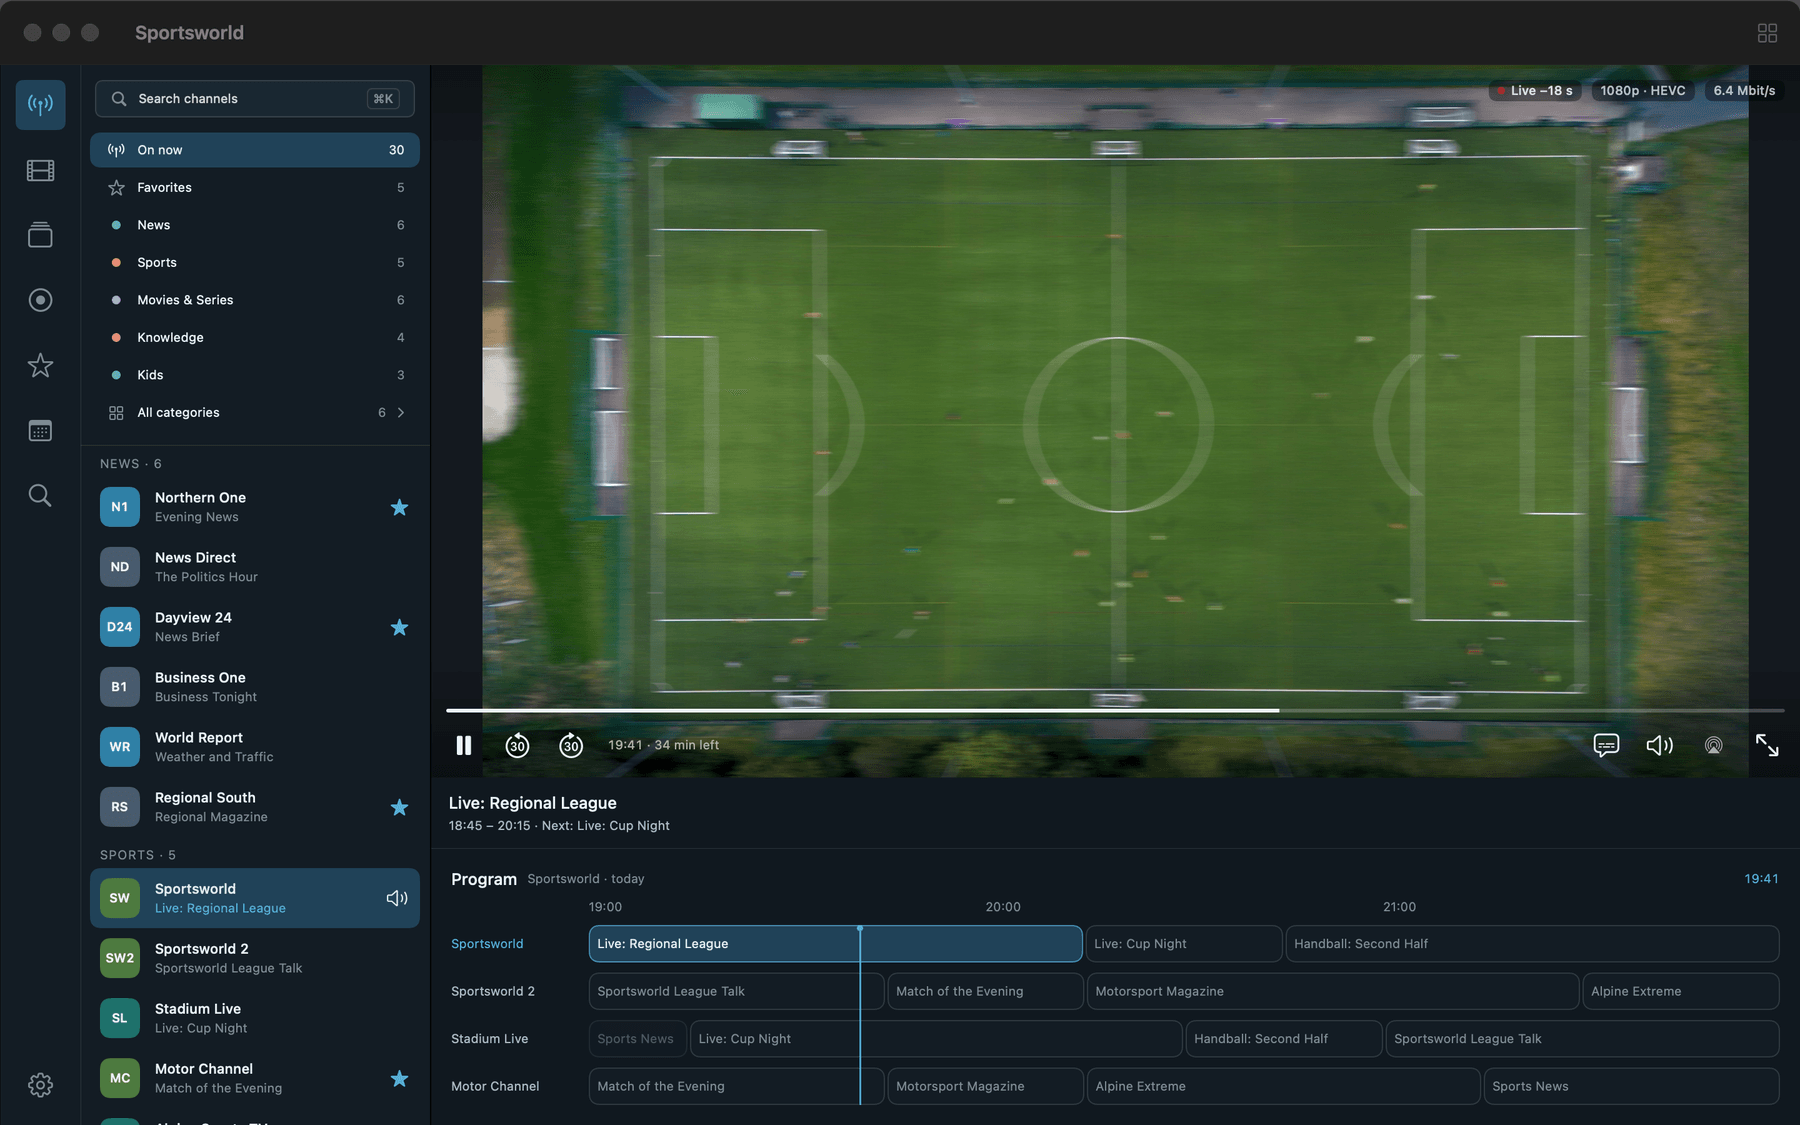Click the 1080p · HEVC quality badge

[1642, 90]
